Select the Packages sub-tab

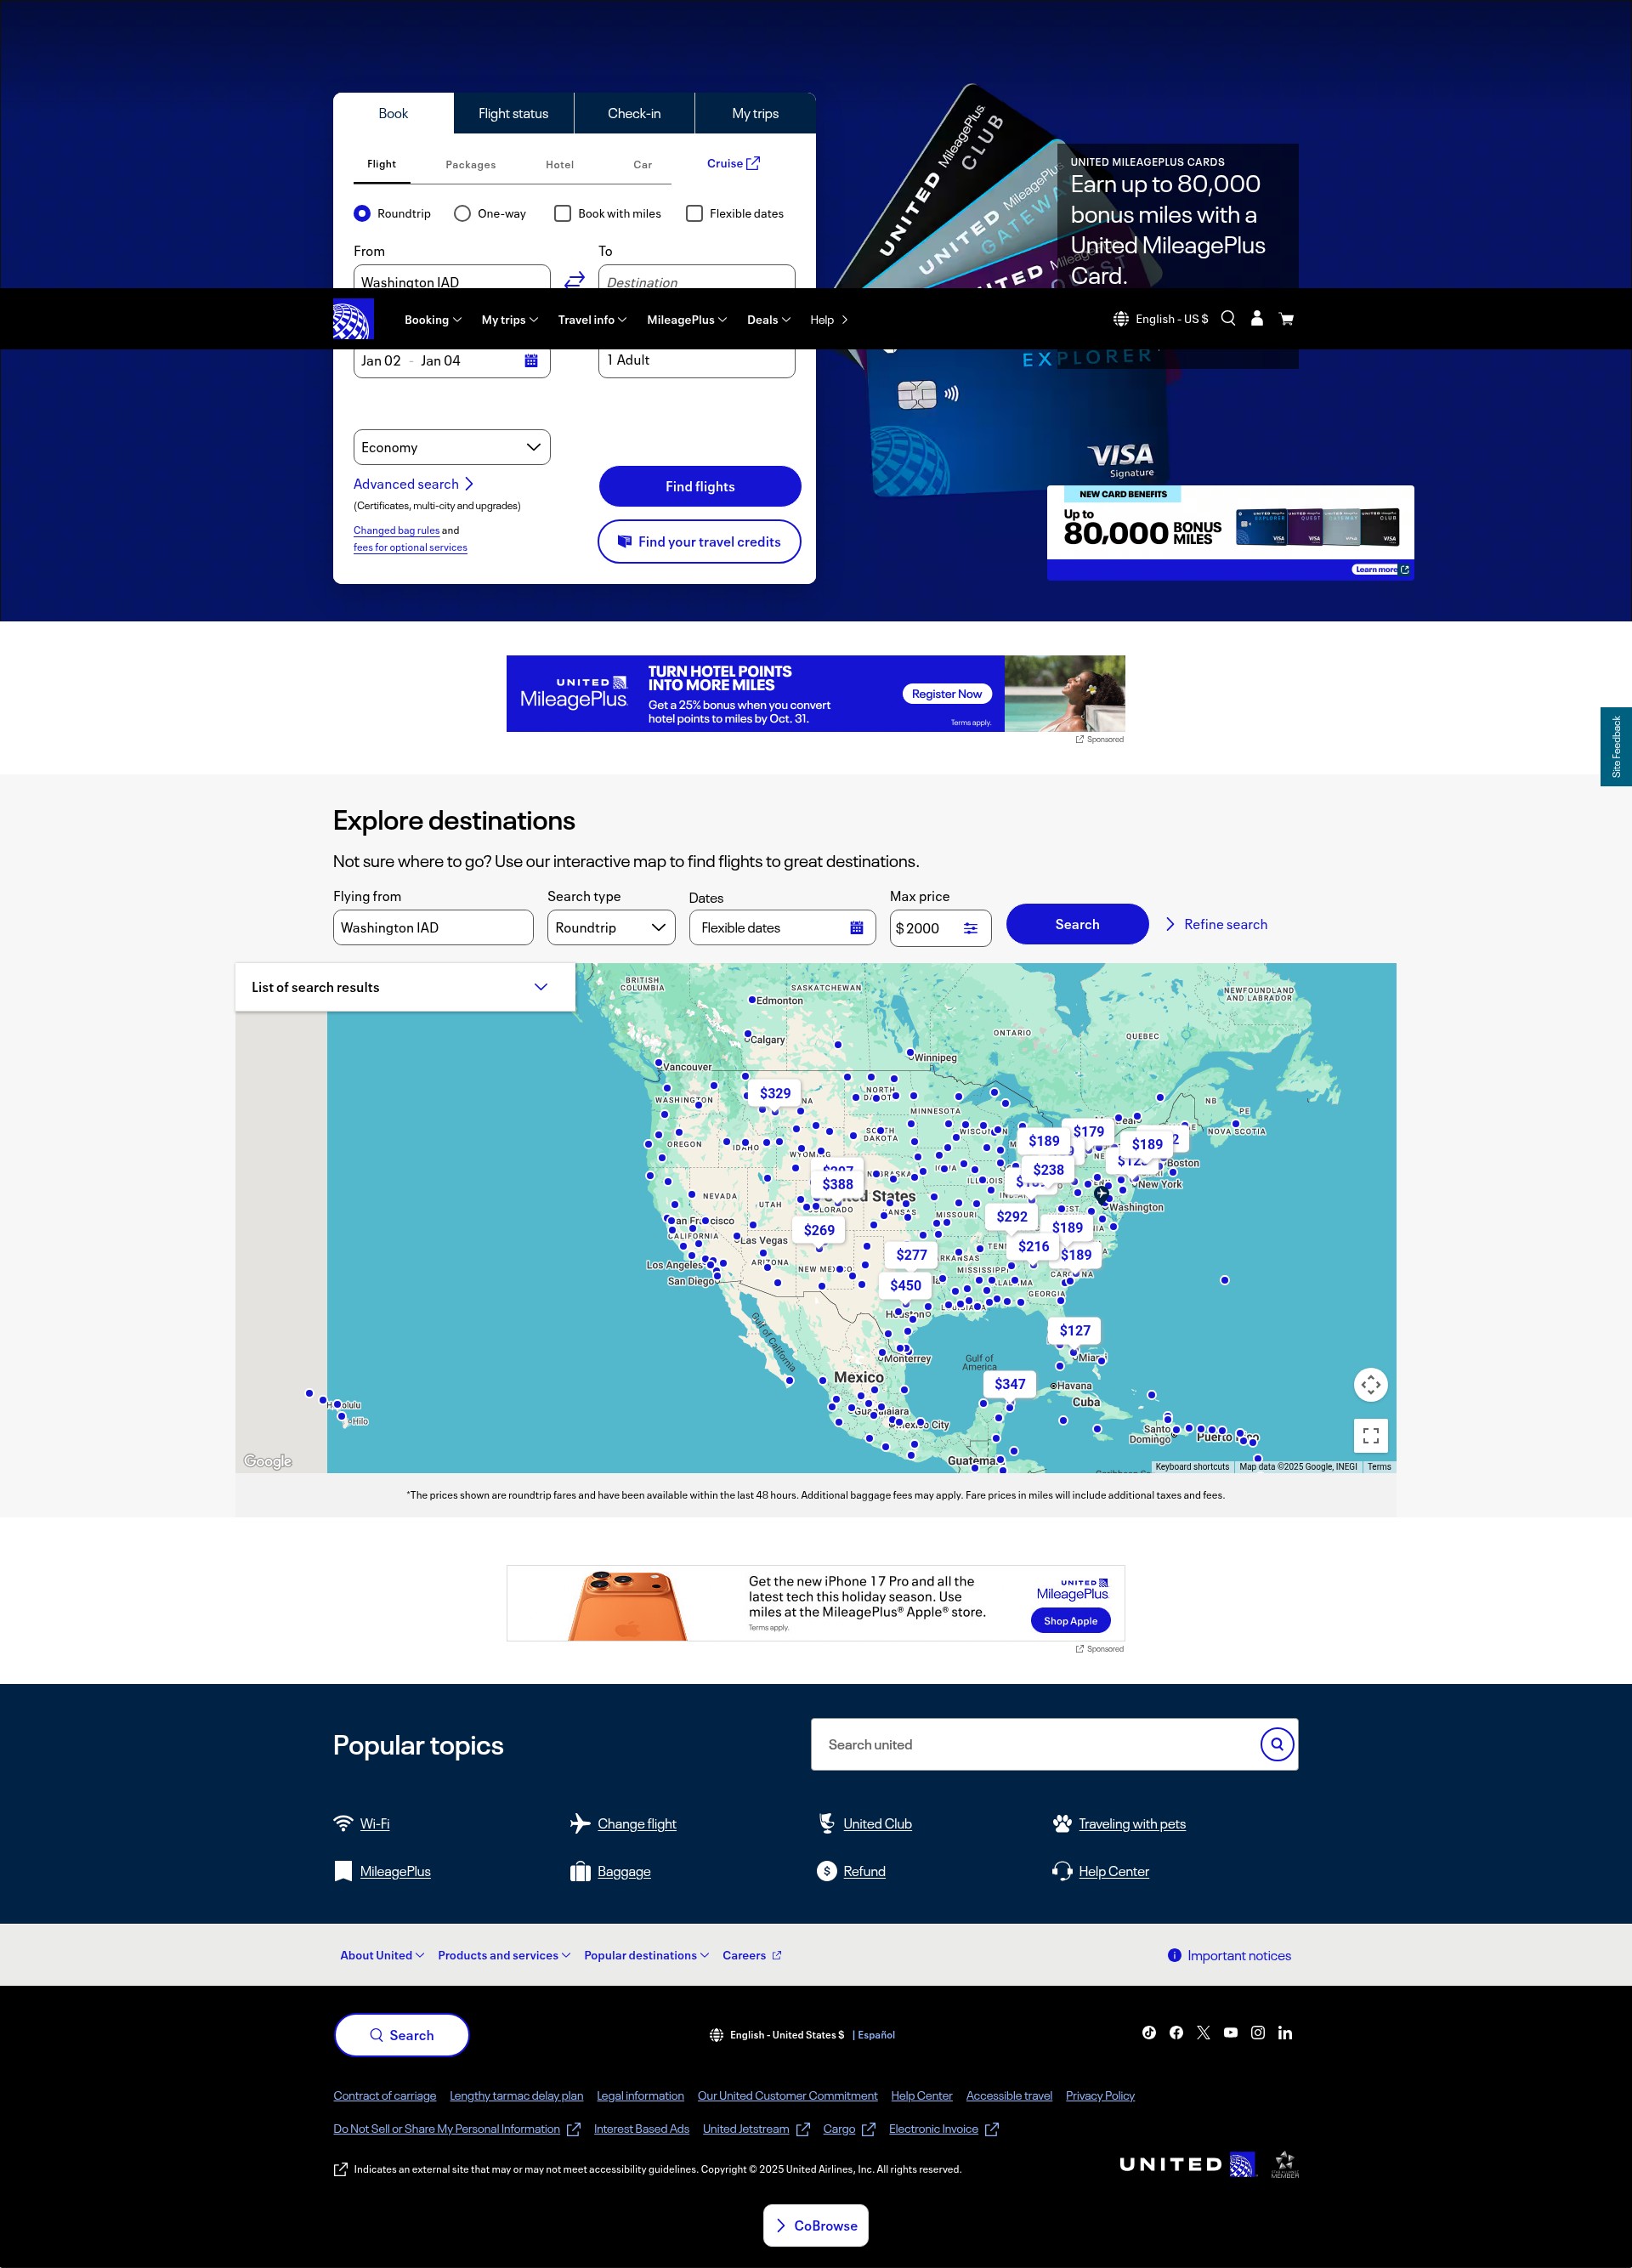(470, 165)
